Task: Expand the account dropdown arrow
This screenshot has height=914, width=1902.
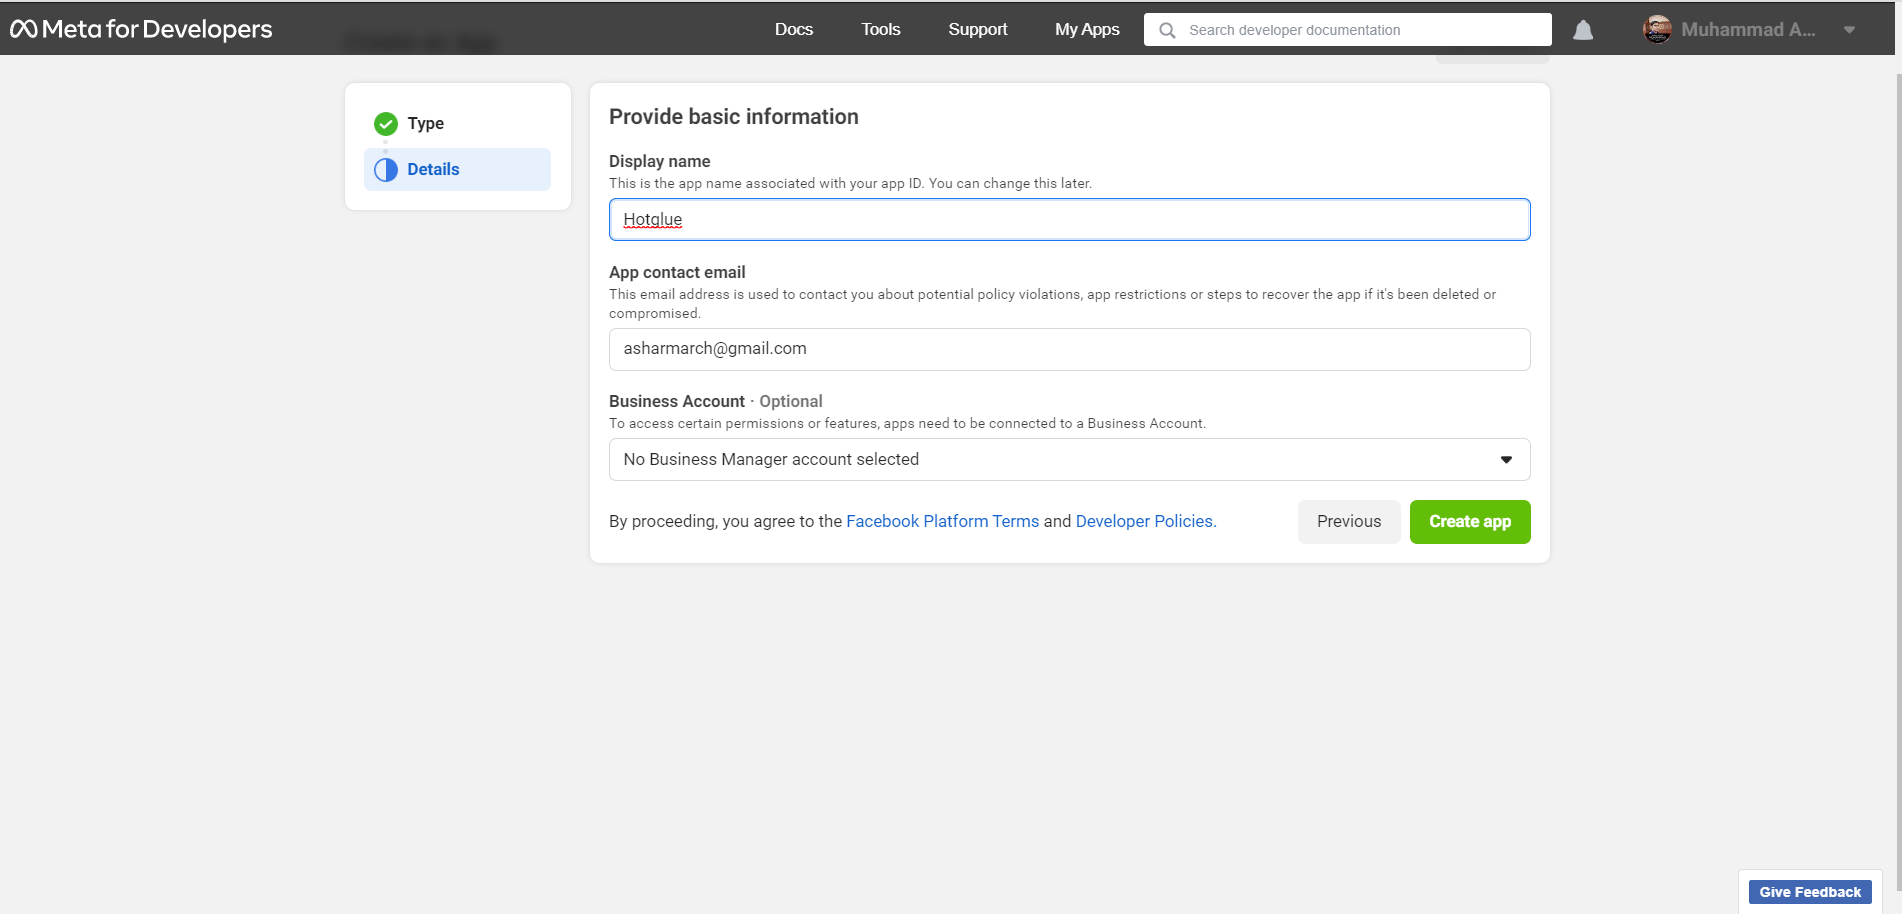Action: coord(1849,30)
